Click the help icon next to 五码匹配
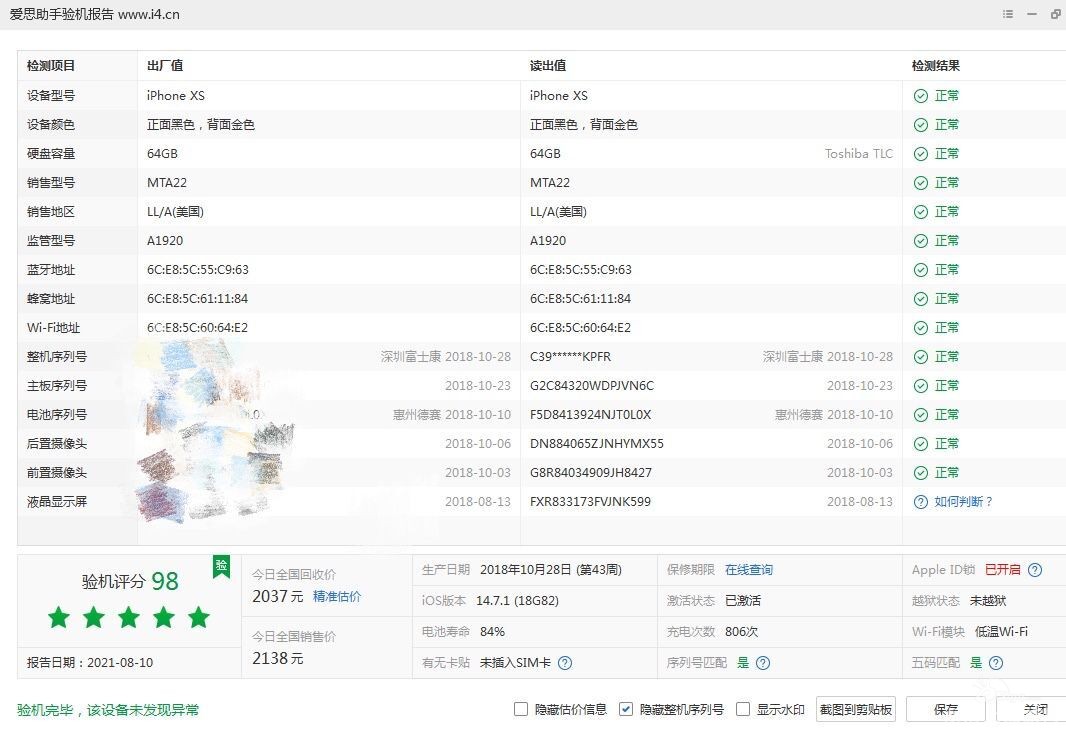This screenshot has height=729, width=1066. pos(996,662)
